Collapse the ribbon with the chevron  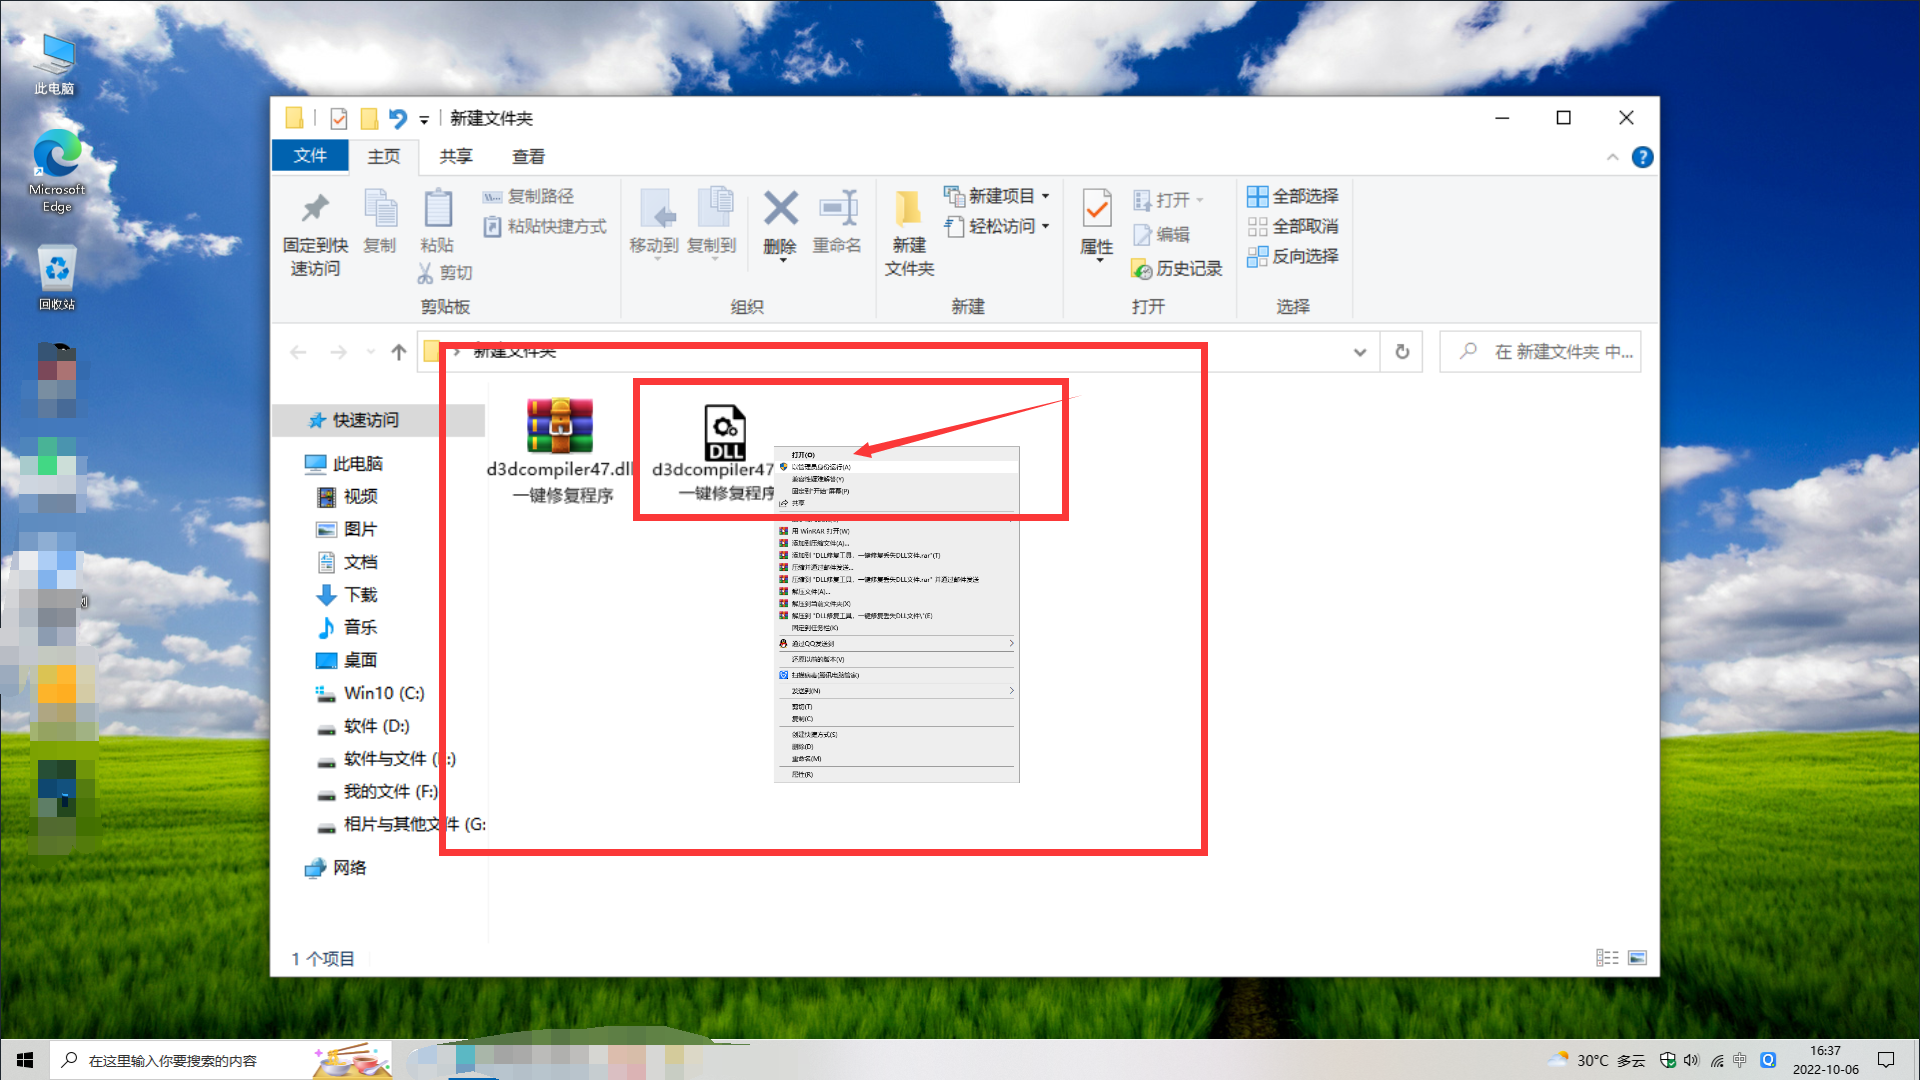pyautogui.click(x=1612, y=157)
